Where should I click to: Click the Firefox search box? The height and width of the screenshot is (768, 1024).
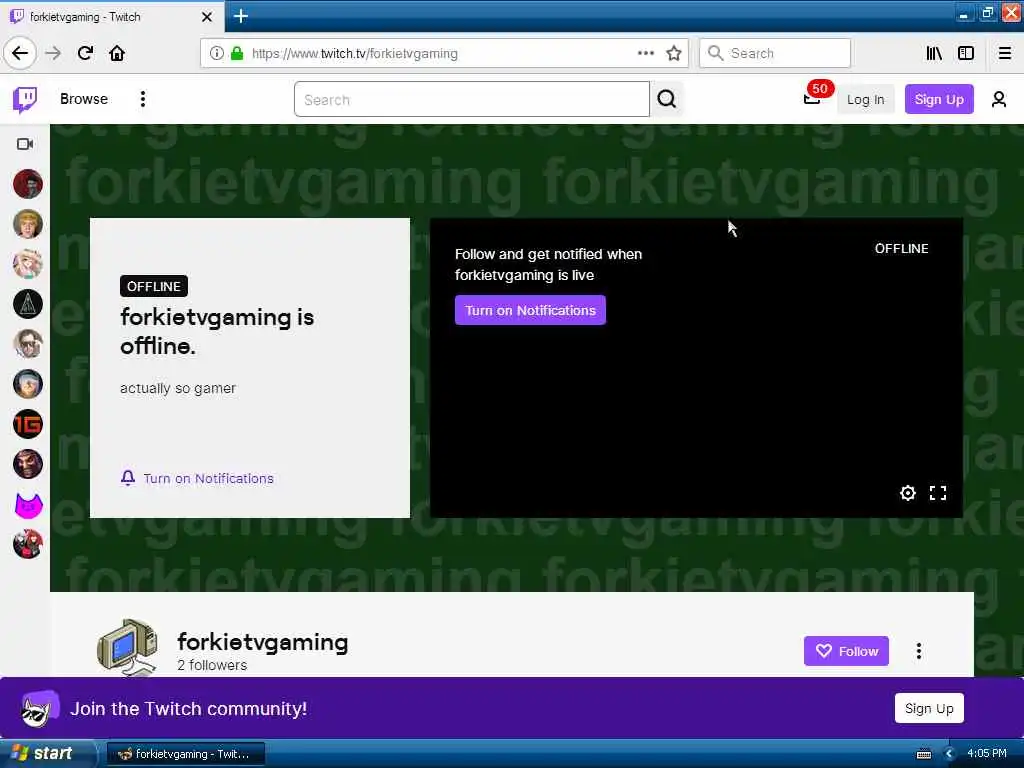click(x=775, y=54)
